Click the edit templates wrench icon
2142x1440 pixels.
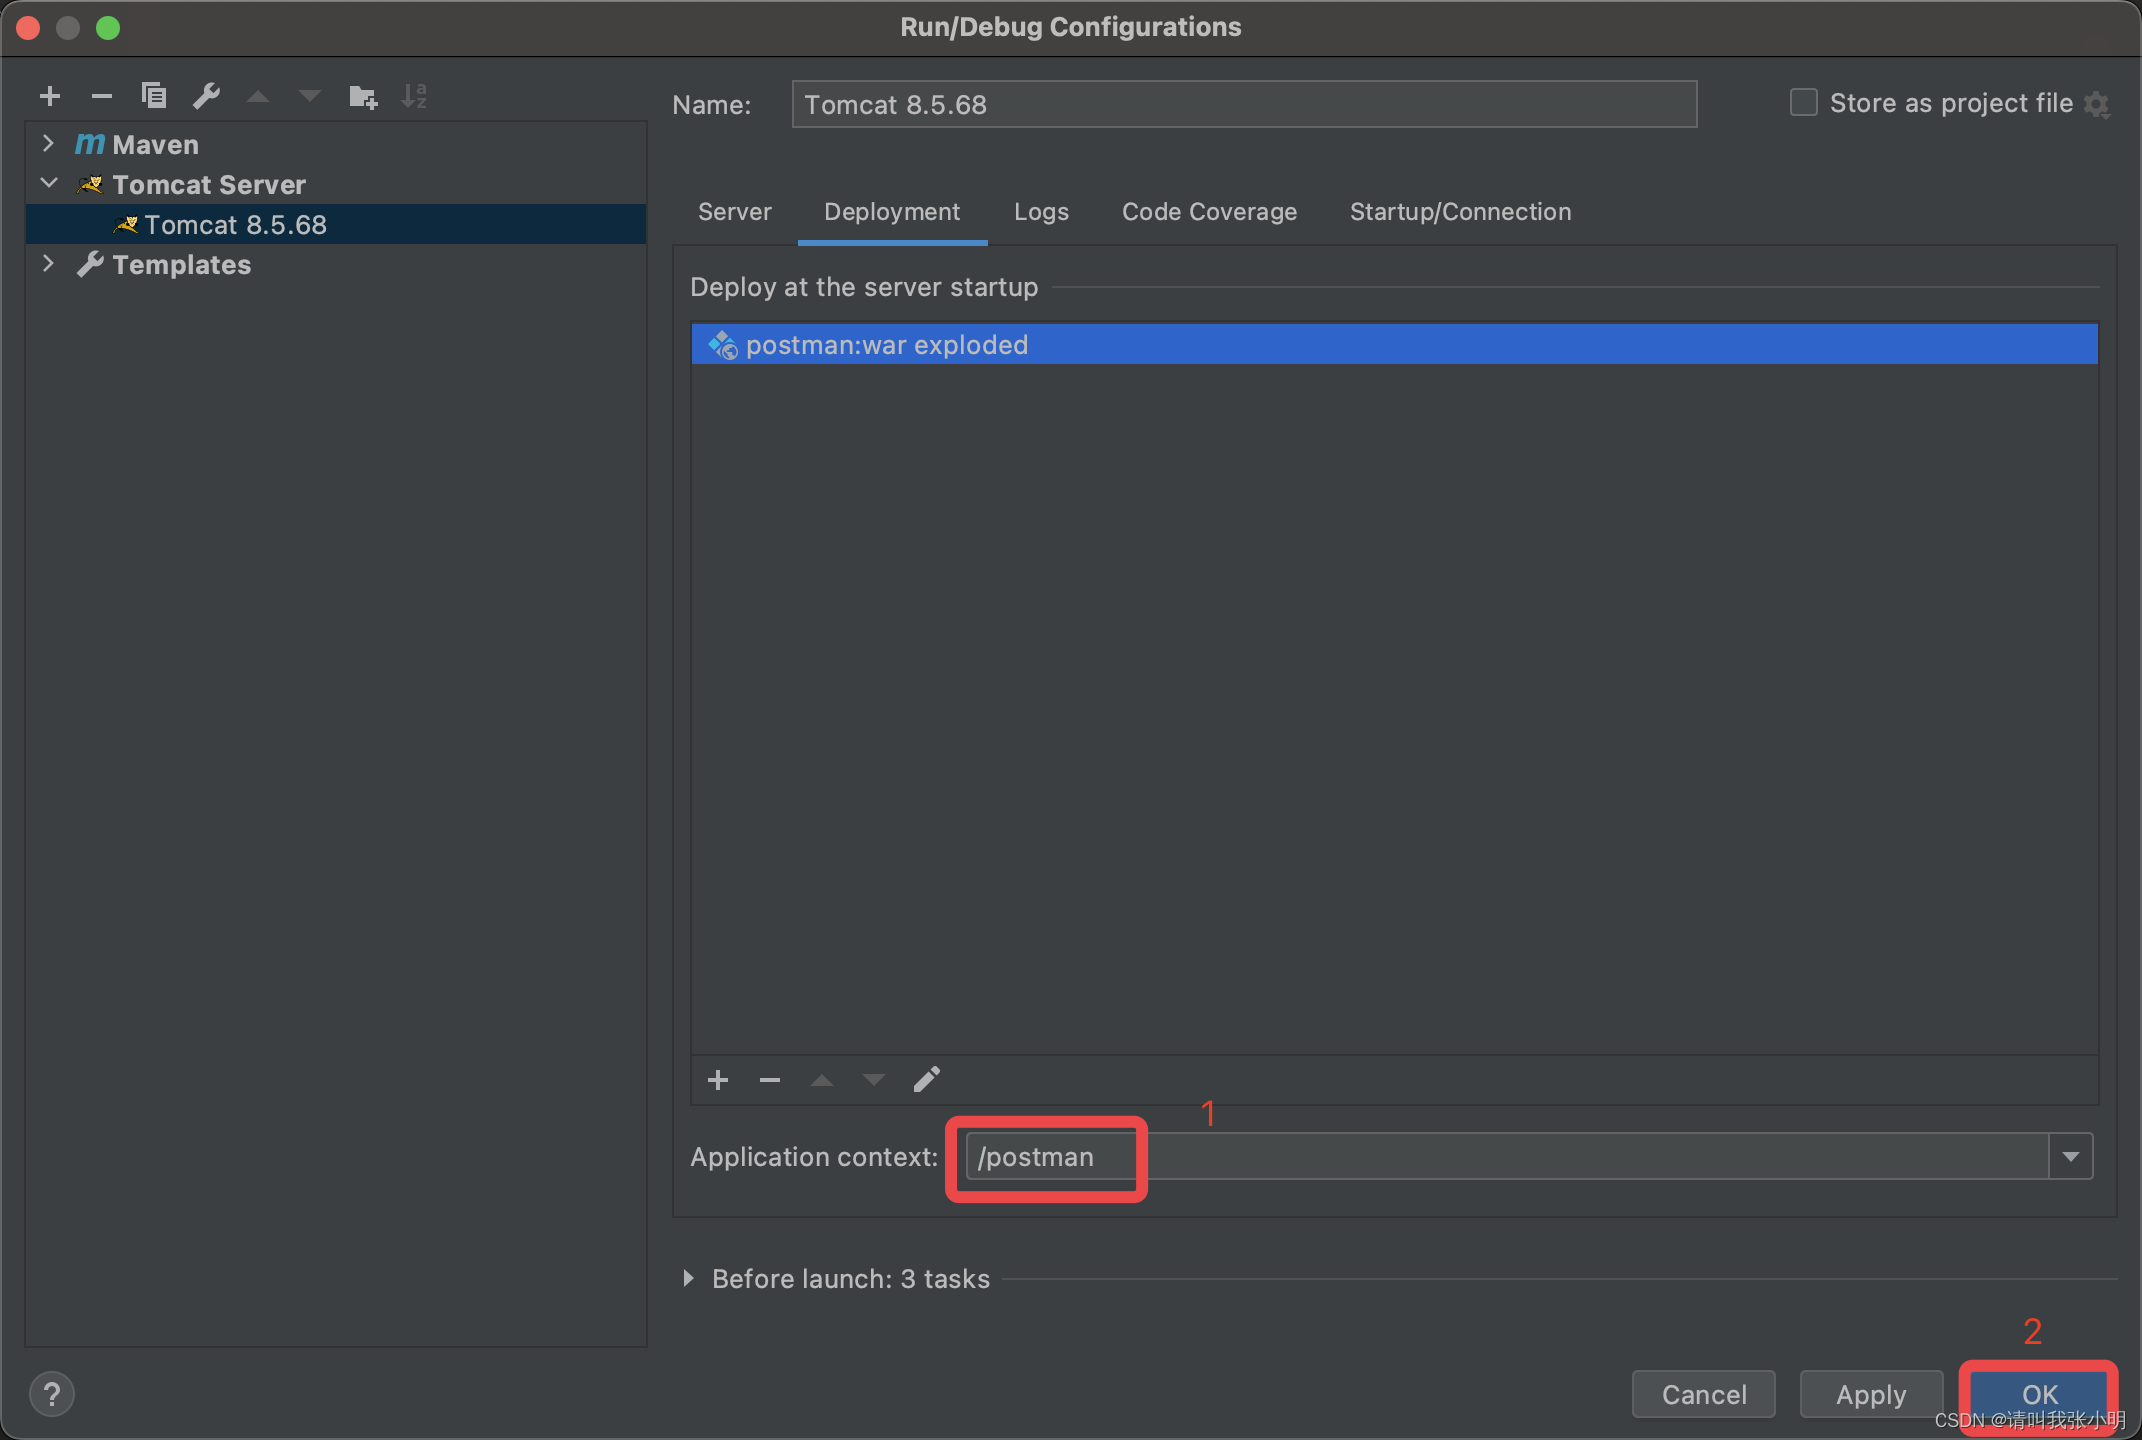pyautogui.click(x=206, y=96)
